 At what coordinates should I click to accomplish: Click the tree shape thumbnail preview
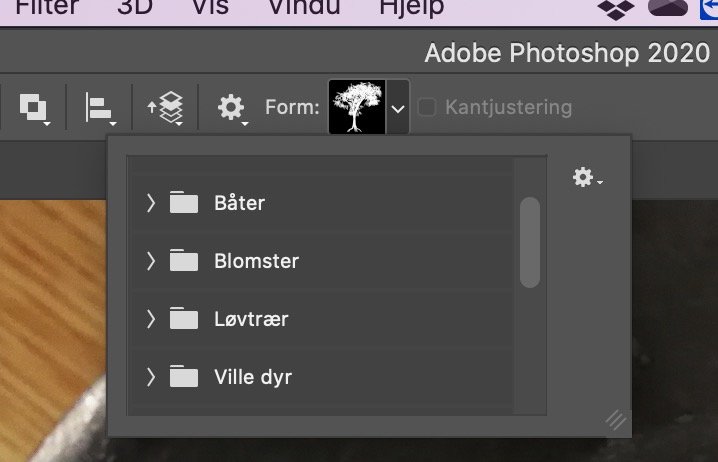(x=357, y=107)
